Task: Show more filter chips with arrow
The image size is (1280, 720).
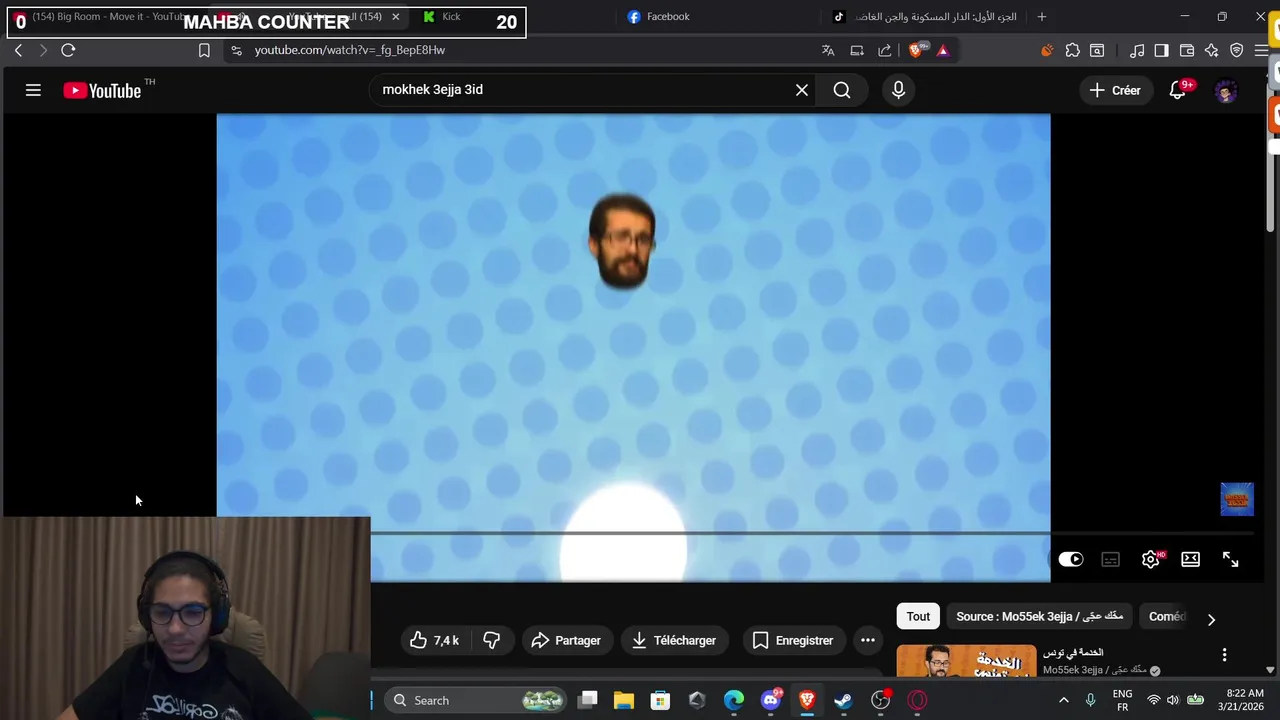Action: tap(1211, 619)
